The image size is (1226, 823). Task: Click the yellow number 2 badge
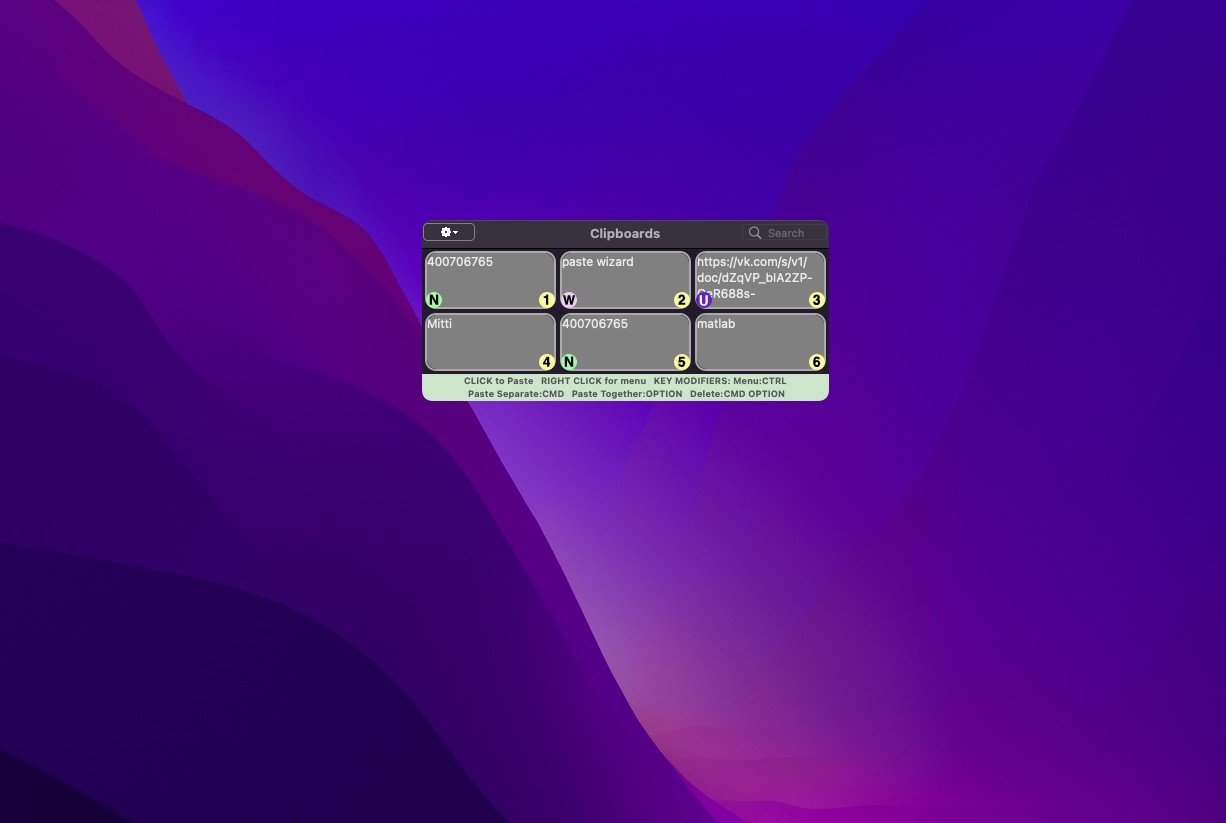click(681, 300)
